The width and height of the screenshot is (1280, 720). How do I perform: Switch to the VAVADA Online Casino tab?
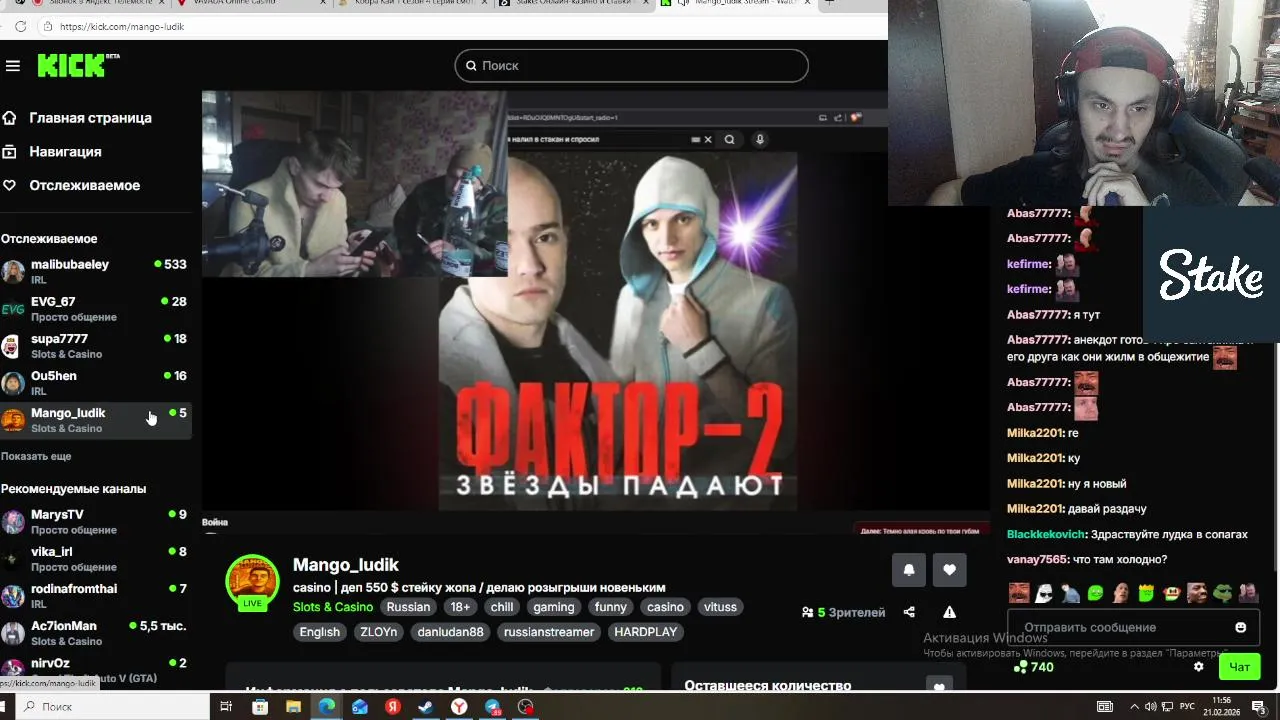(x=250, y=2)
